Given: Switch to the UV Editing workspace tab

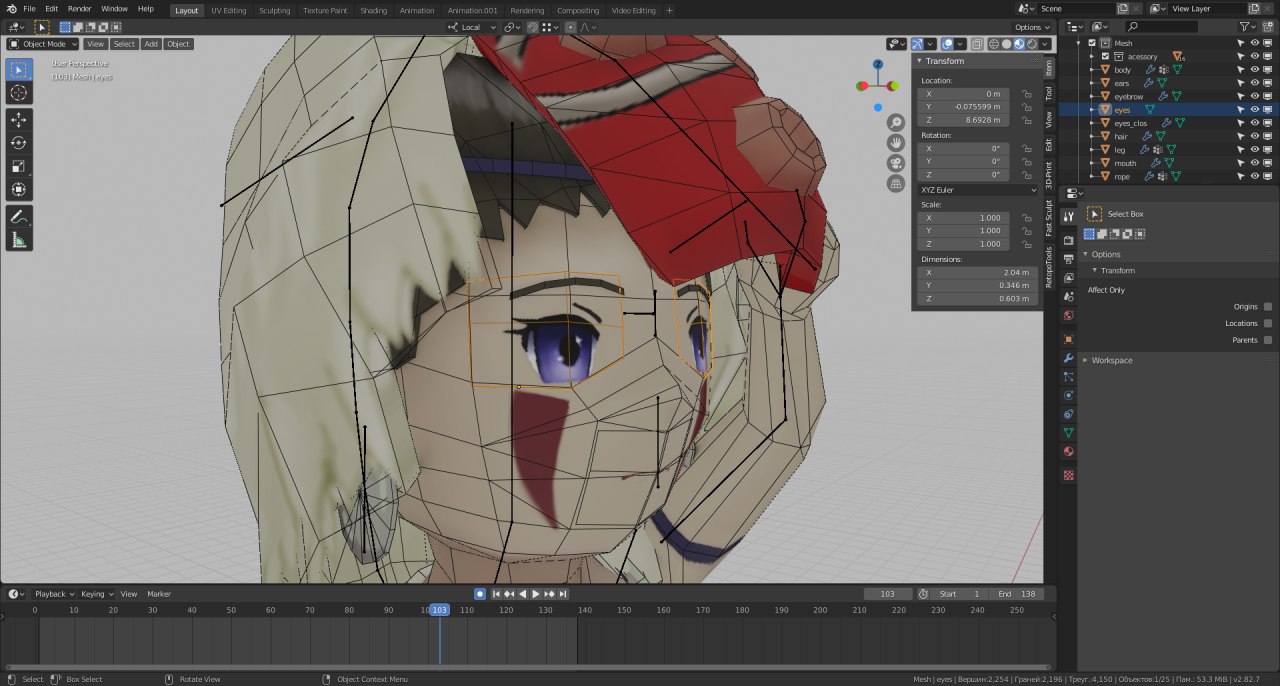Looking at the screenshot, I should pos(228,10).
